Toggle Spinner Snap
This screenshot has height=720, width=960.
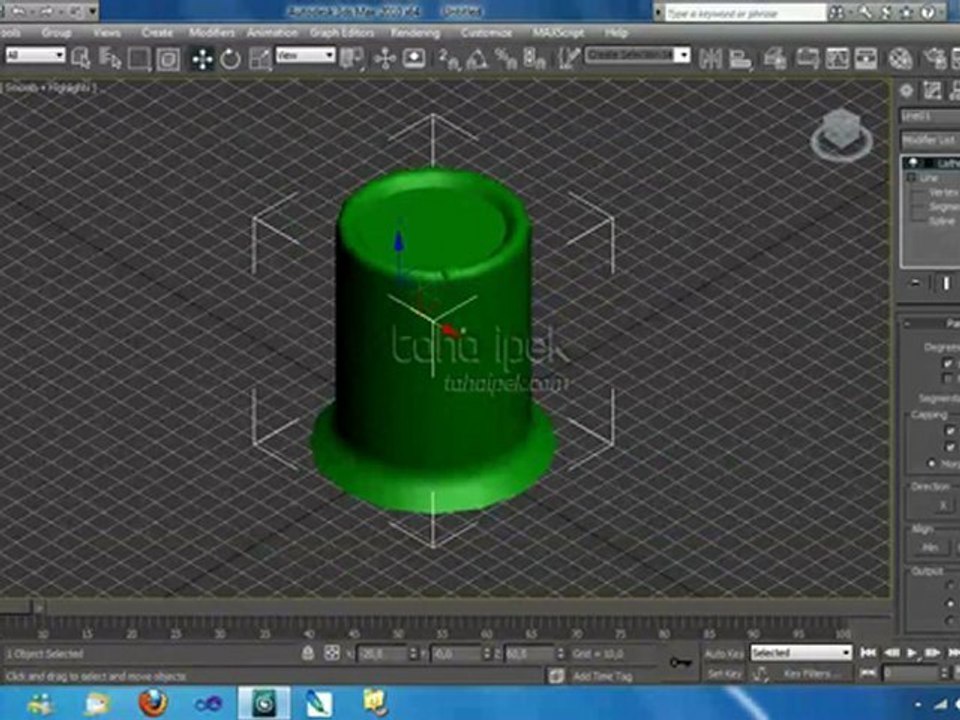click(535, 59)
